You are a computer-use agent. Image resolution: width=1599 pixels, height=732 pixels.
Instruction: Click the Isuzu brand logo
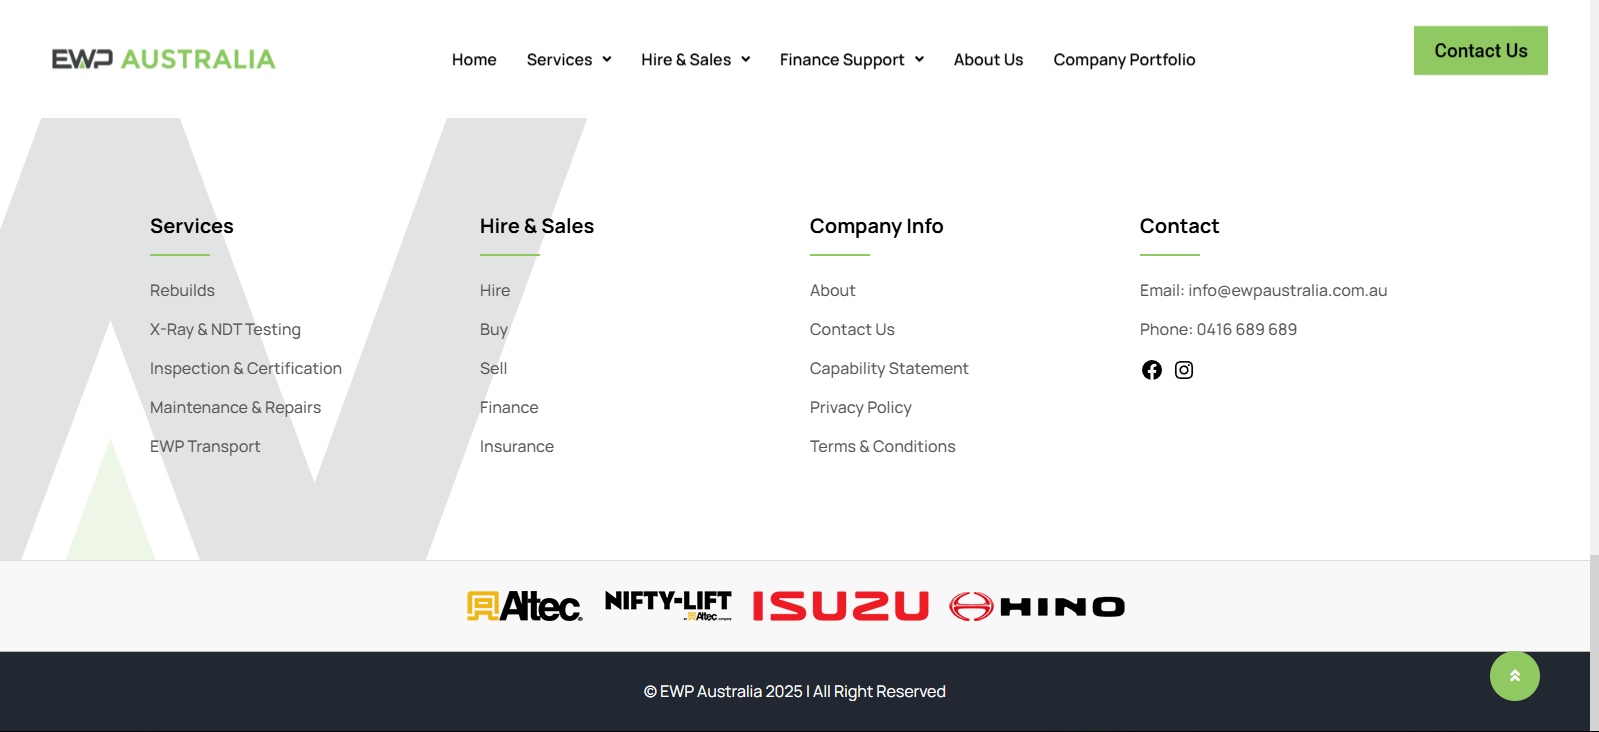pos(840,606)
